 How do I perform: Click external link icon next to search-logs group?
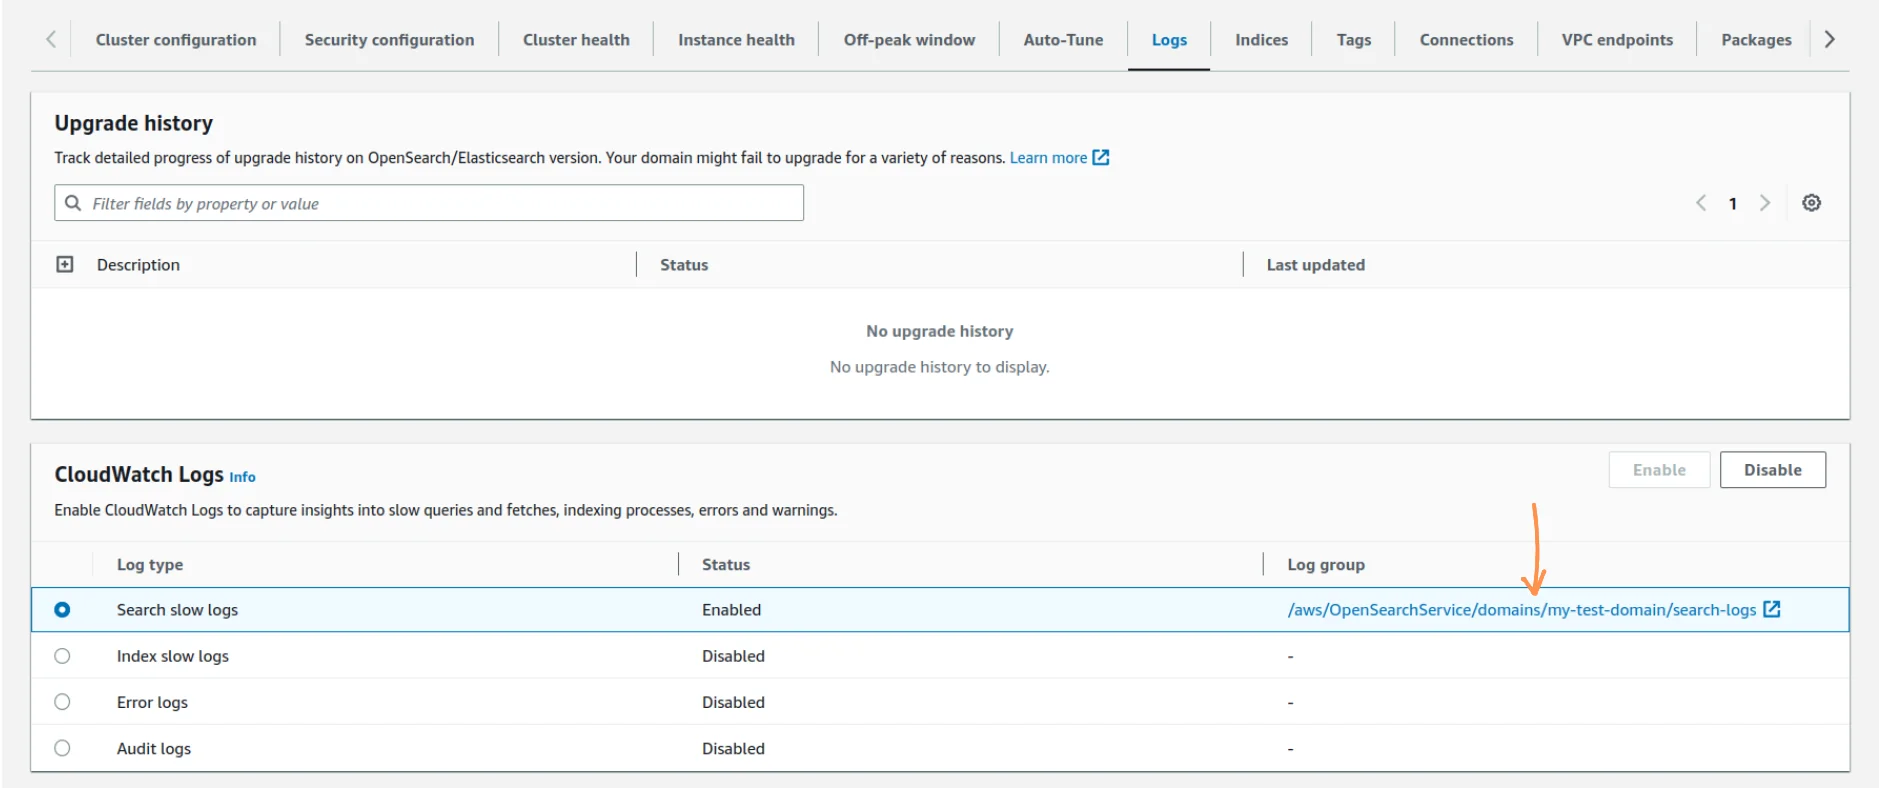[1771, 609]
